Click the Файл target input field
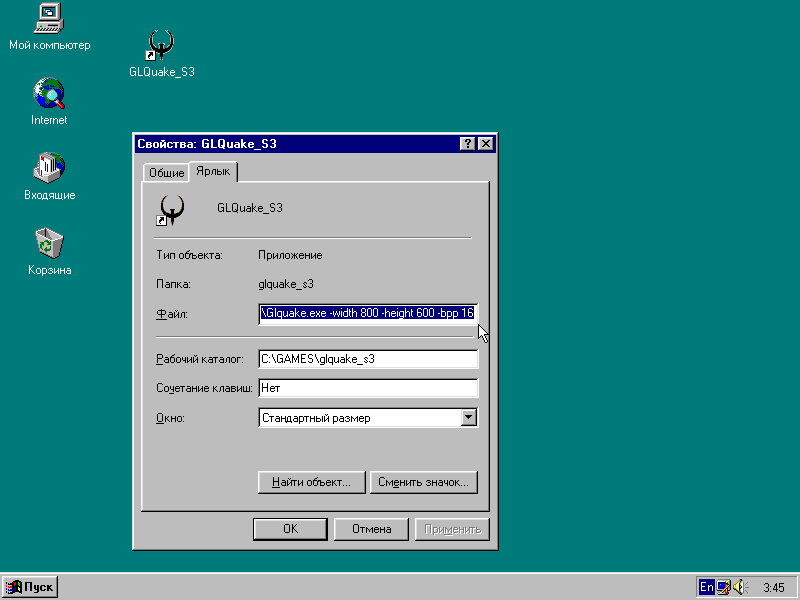This screenshot has height=600, width=800. pos(368,313)
